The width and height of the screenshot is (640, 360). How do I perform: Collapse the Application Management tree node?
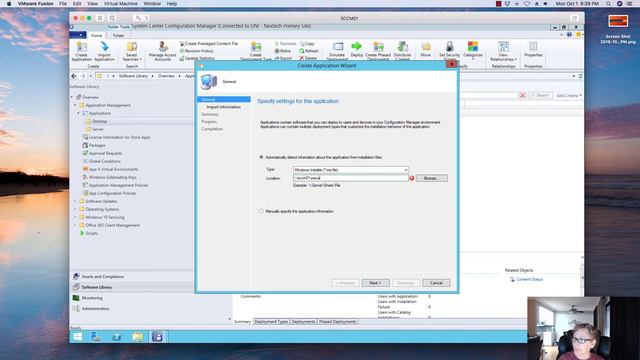click(76, 105)
